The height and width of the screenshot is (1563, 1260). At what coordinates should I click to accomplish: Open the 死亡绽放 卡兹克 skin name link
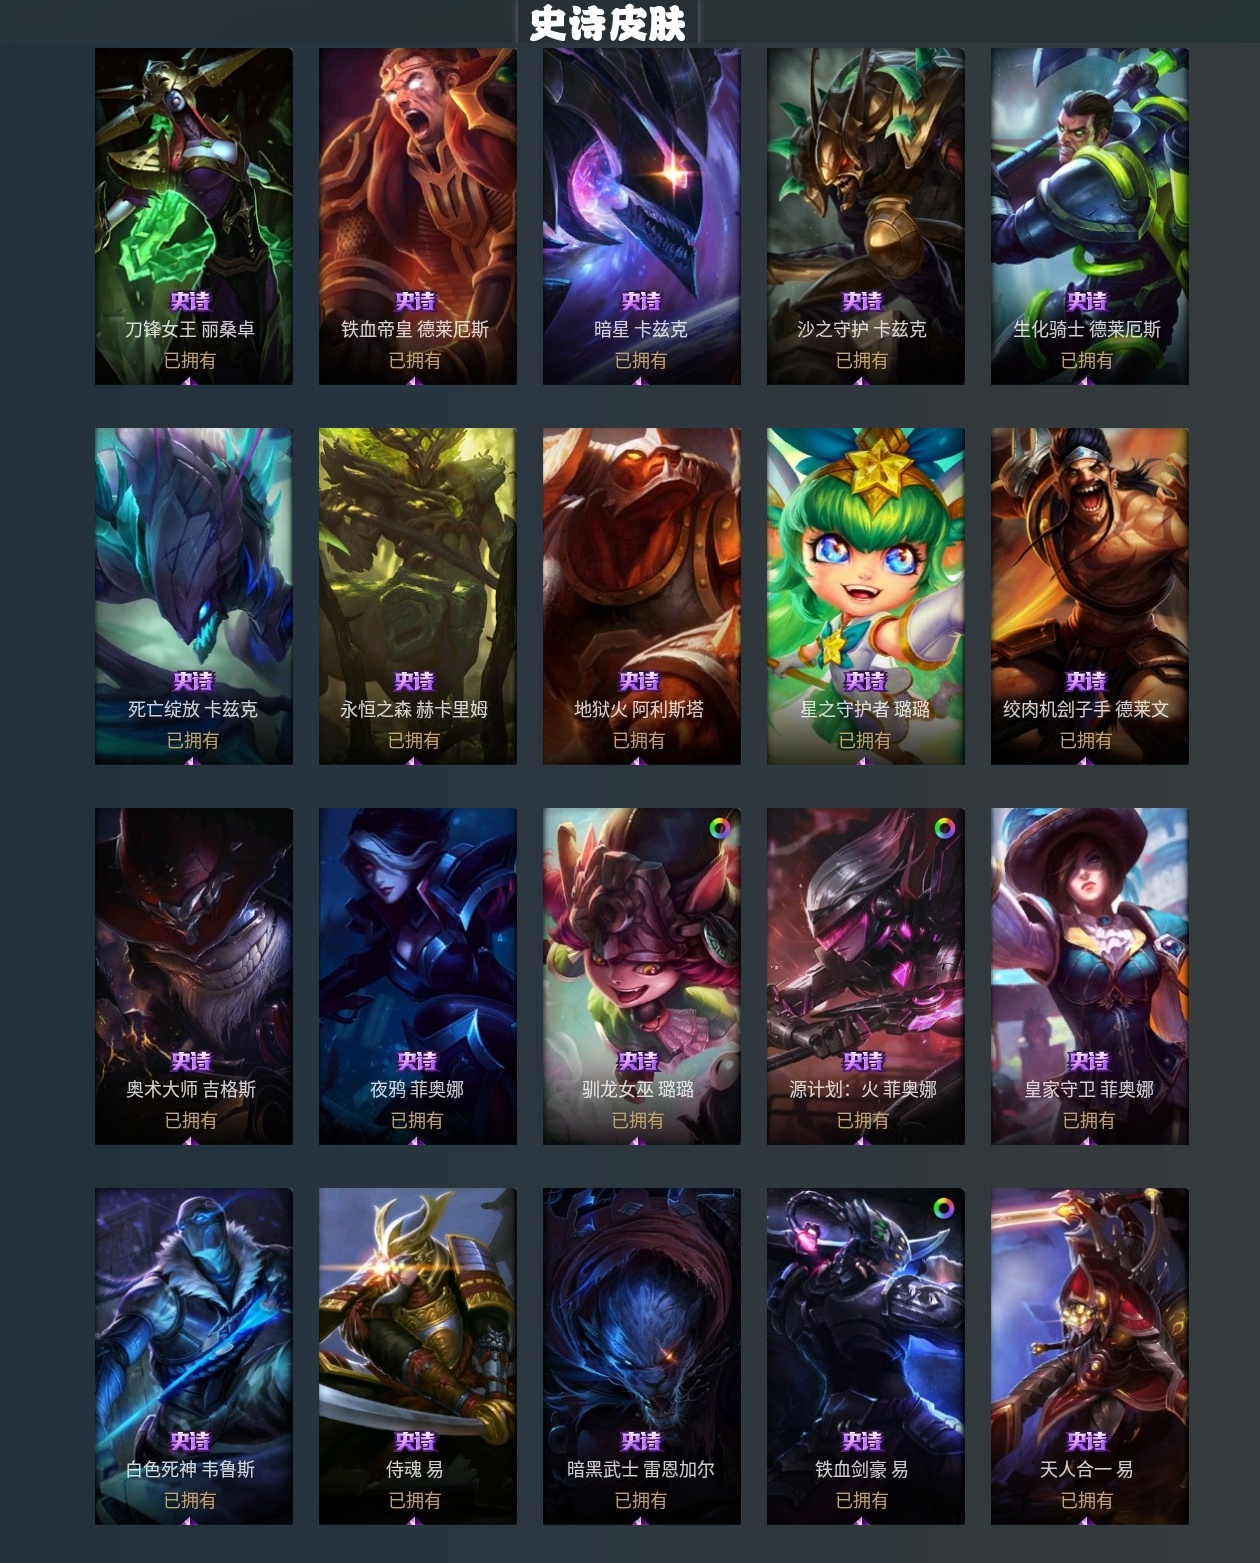coord(193,709)
